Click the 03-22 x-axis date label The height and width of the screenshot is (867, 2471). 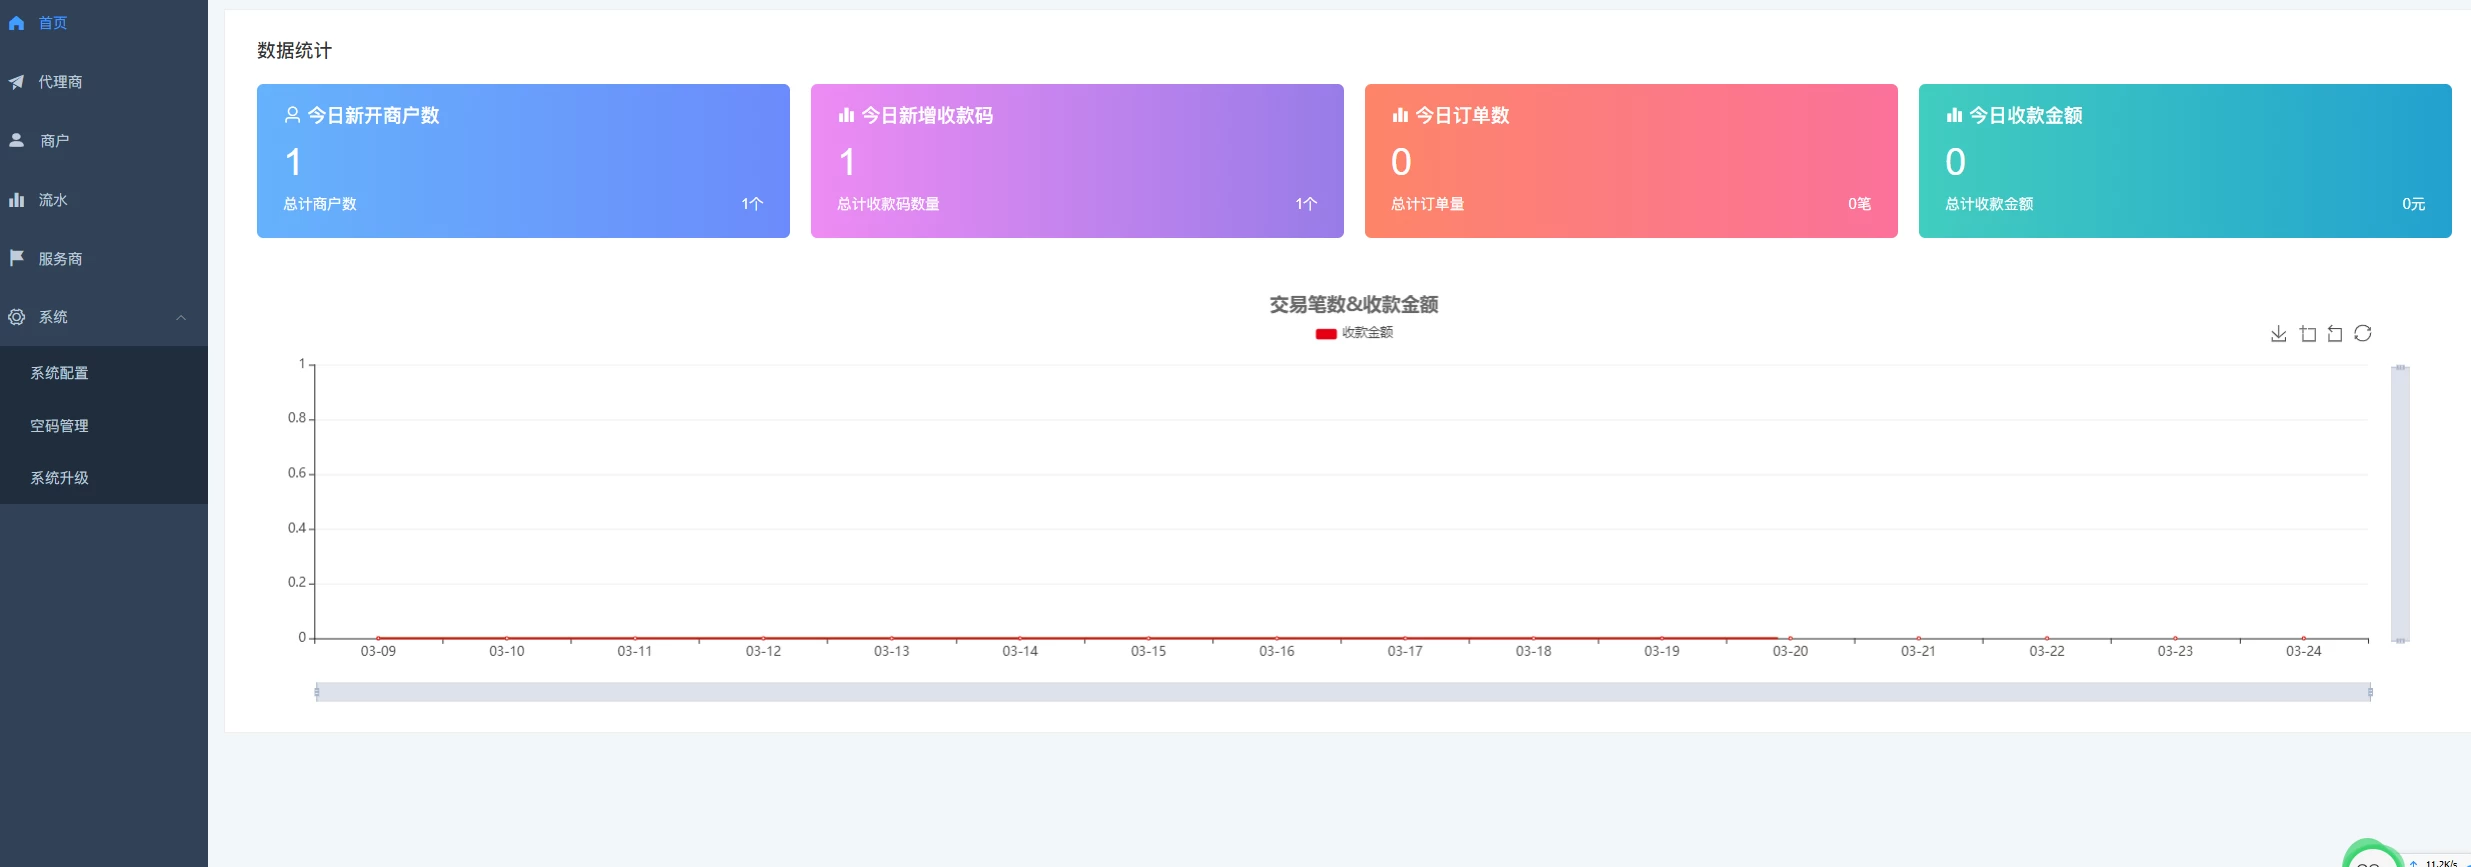pos(2046,651)
